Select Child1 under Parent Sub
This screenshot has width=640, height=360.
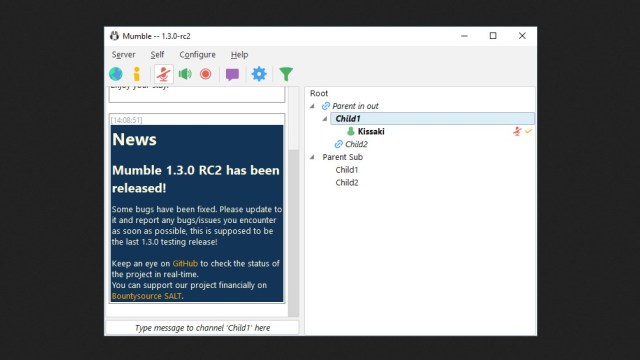coord(347,170)
